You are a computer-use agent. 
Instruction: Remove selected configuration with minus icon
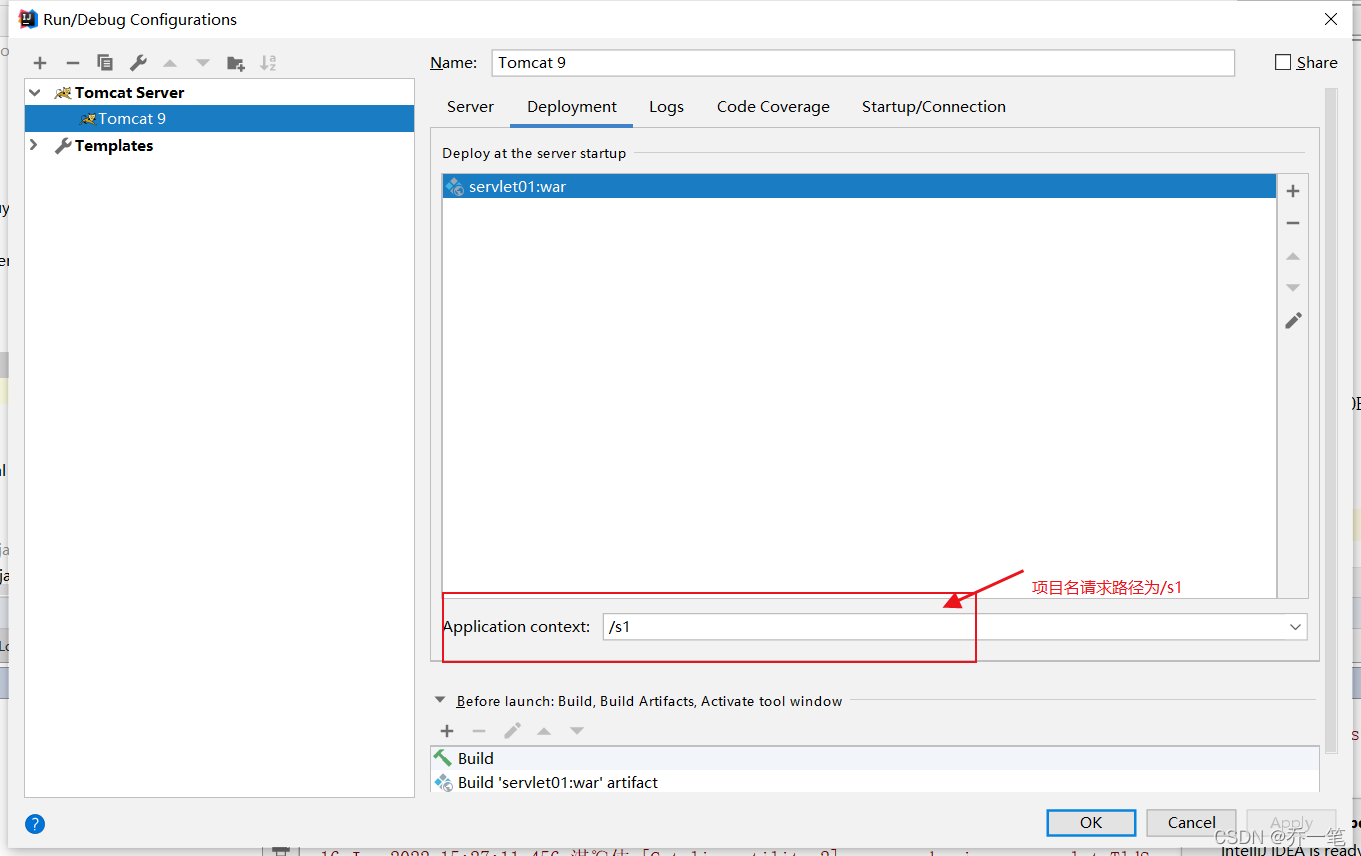pos(72,63)
